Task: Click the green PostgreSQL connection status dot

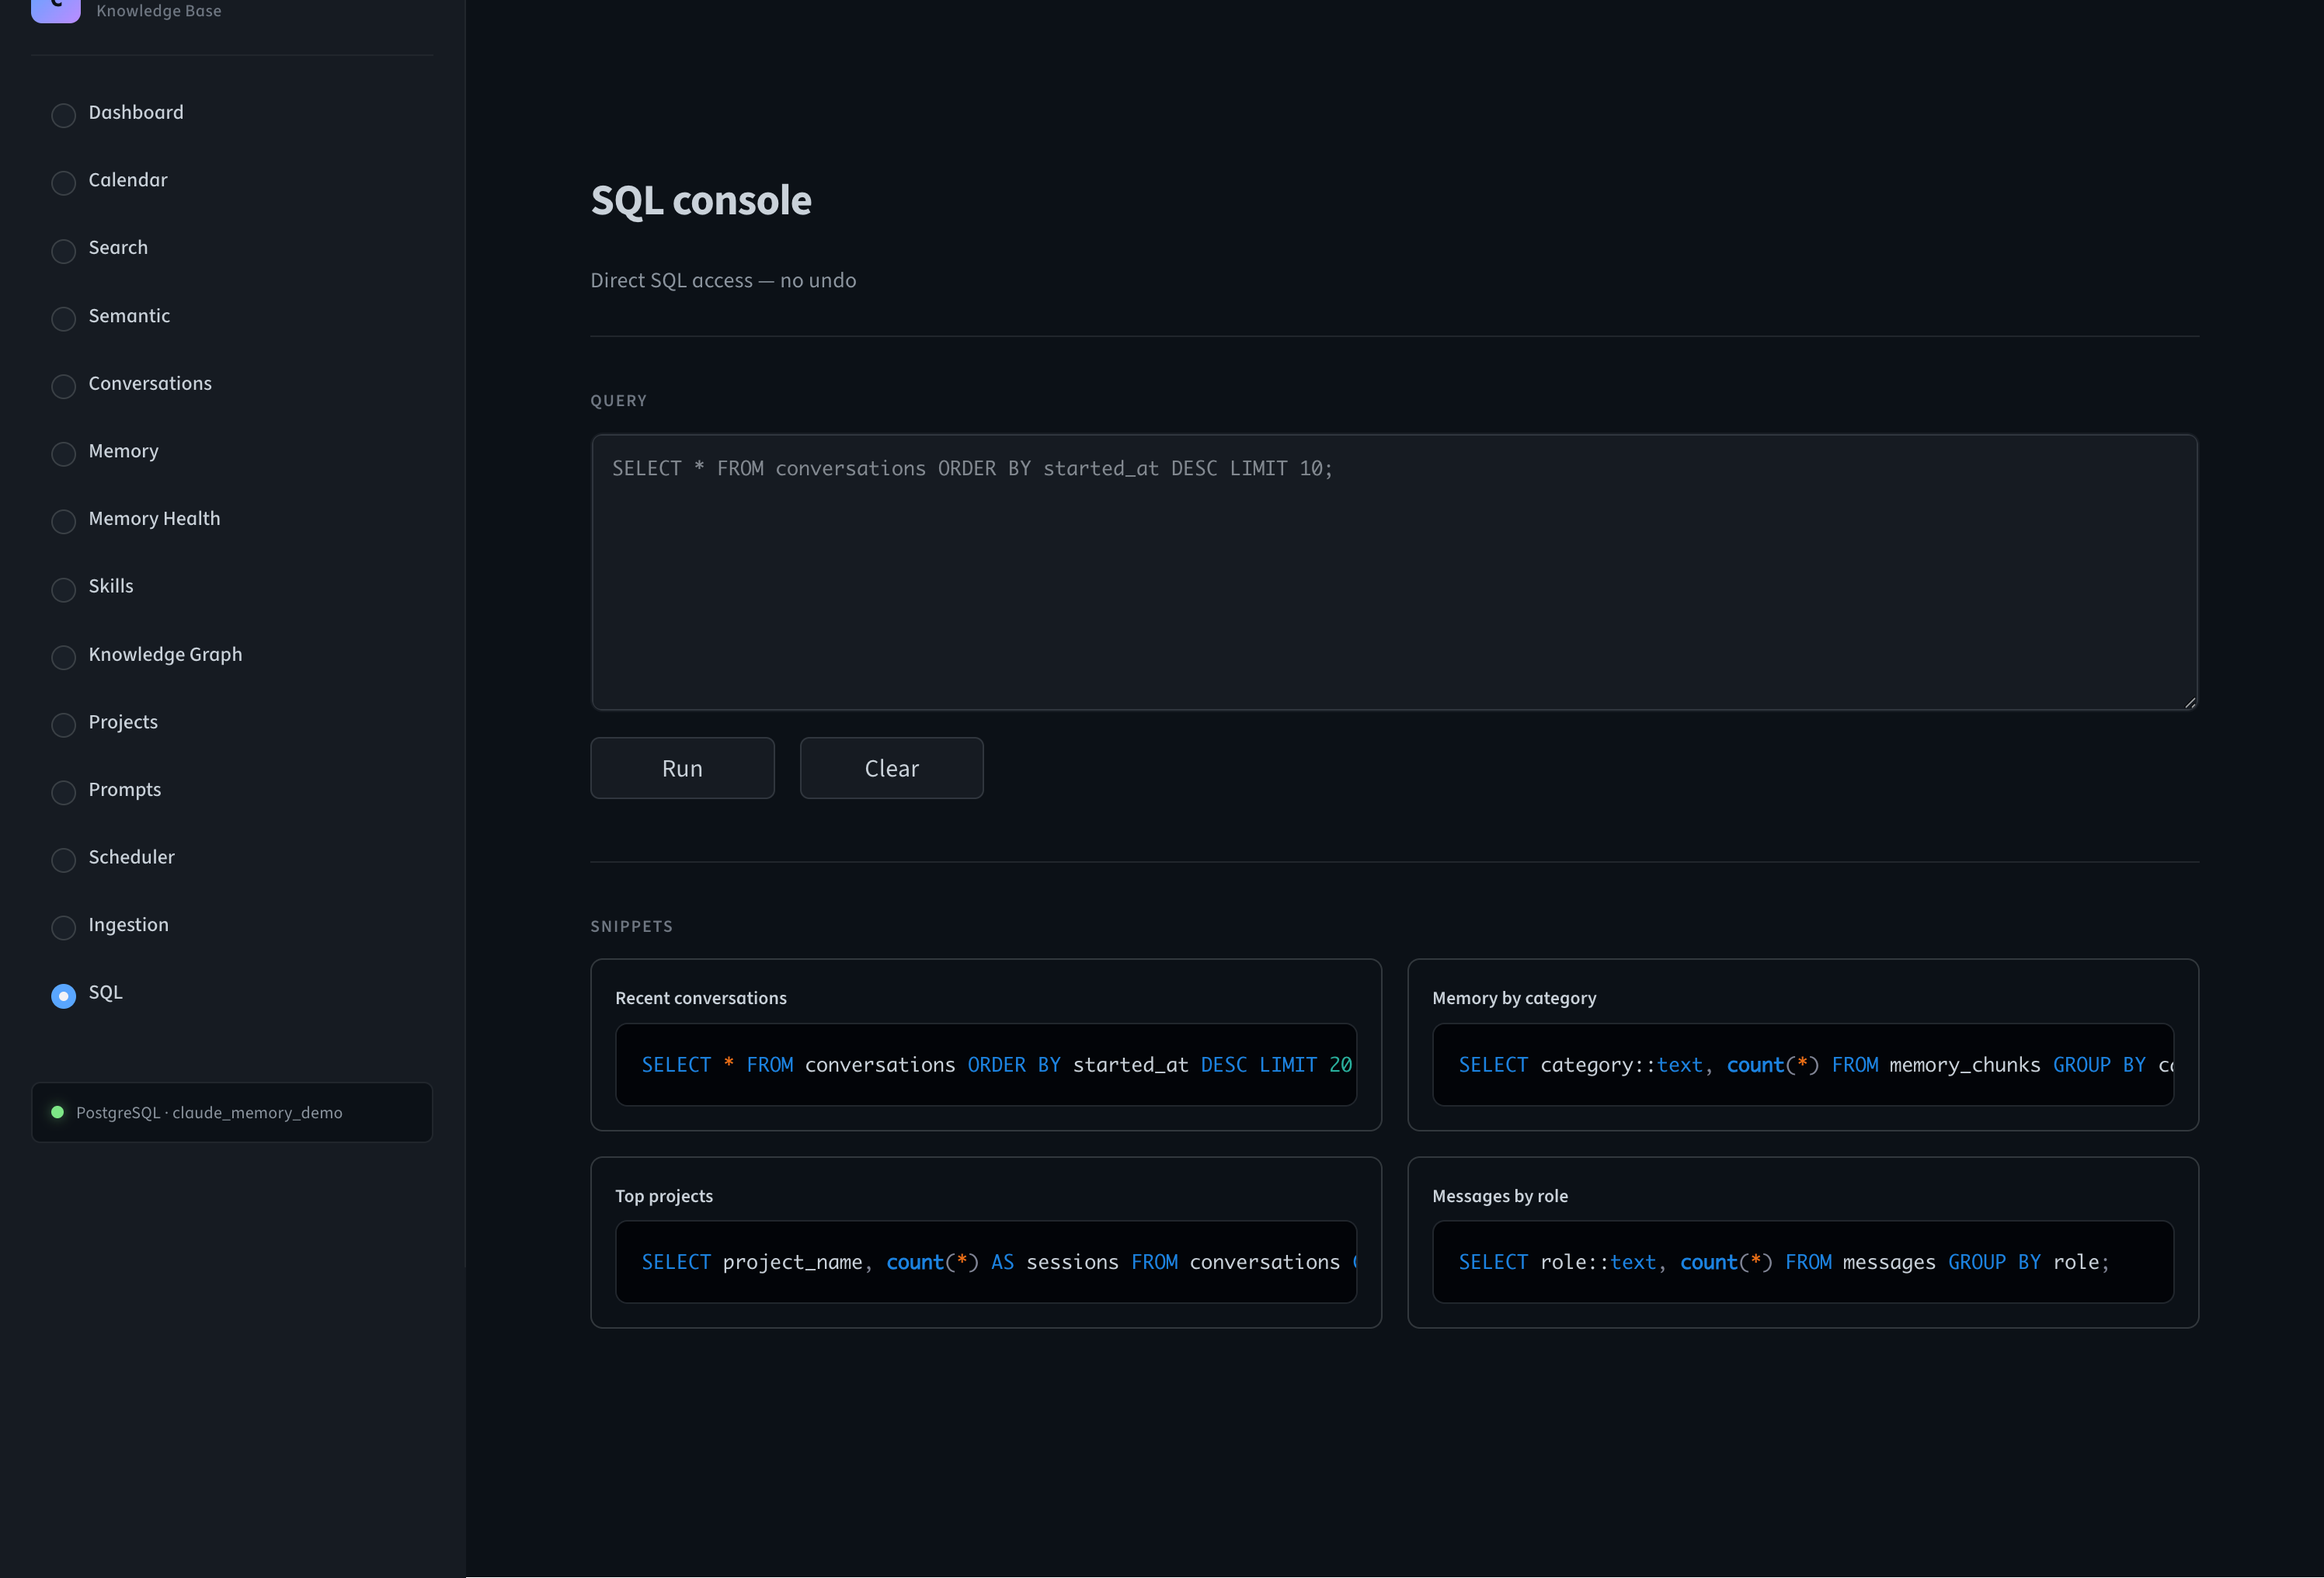Action: click(57, 1112)
